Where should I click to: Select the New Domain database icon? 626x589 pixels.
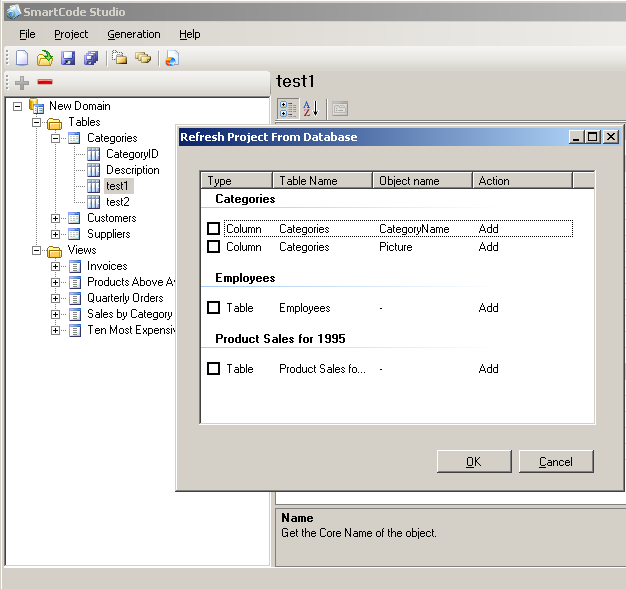[x=36, y=106]
